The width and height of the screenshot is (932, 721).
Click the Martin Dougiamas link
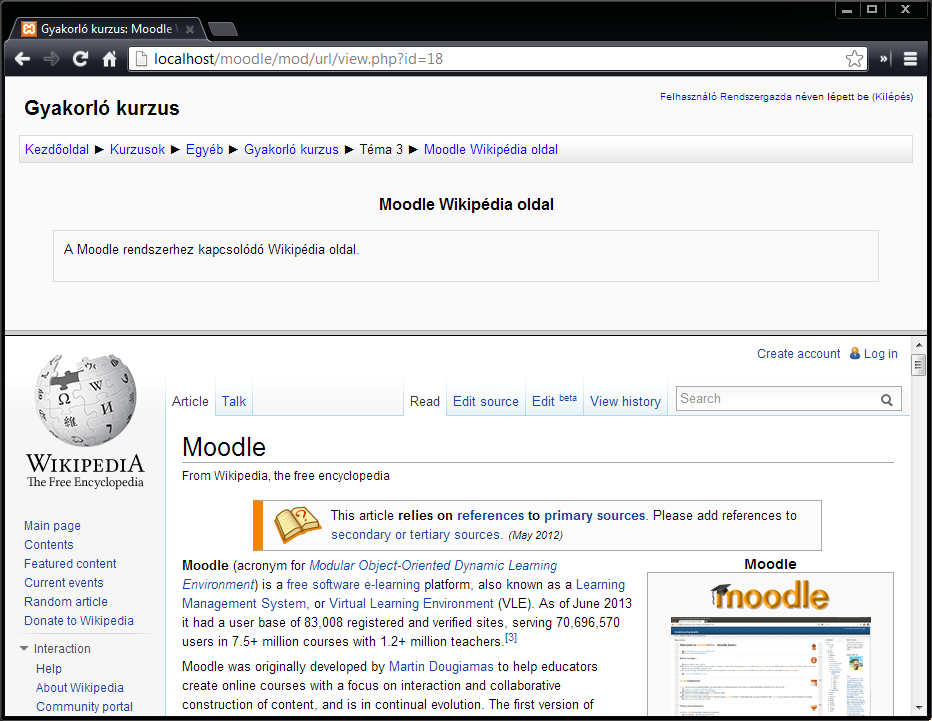coord(441,666)
